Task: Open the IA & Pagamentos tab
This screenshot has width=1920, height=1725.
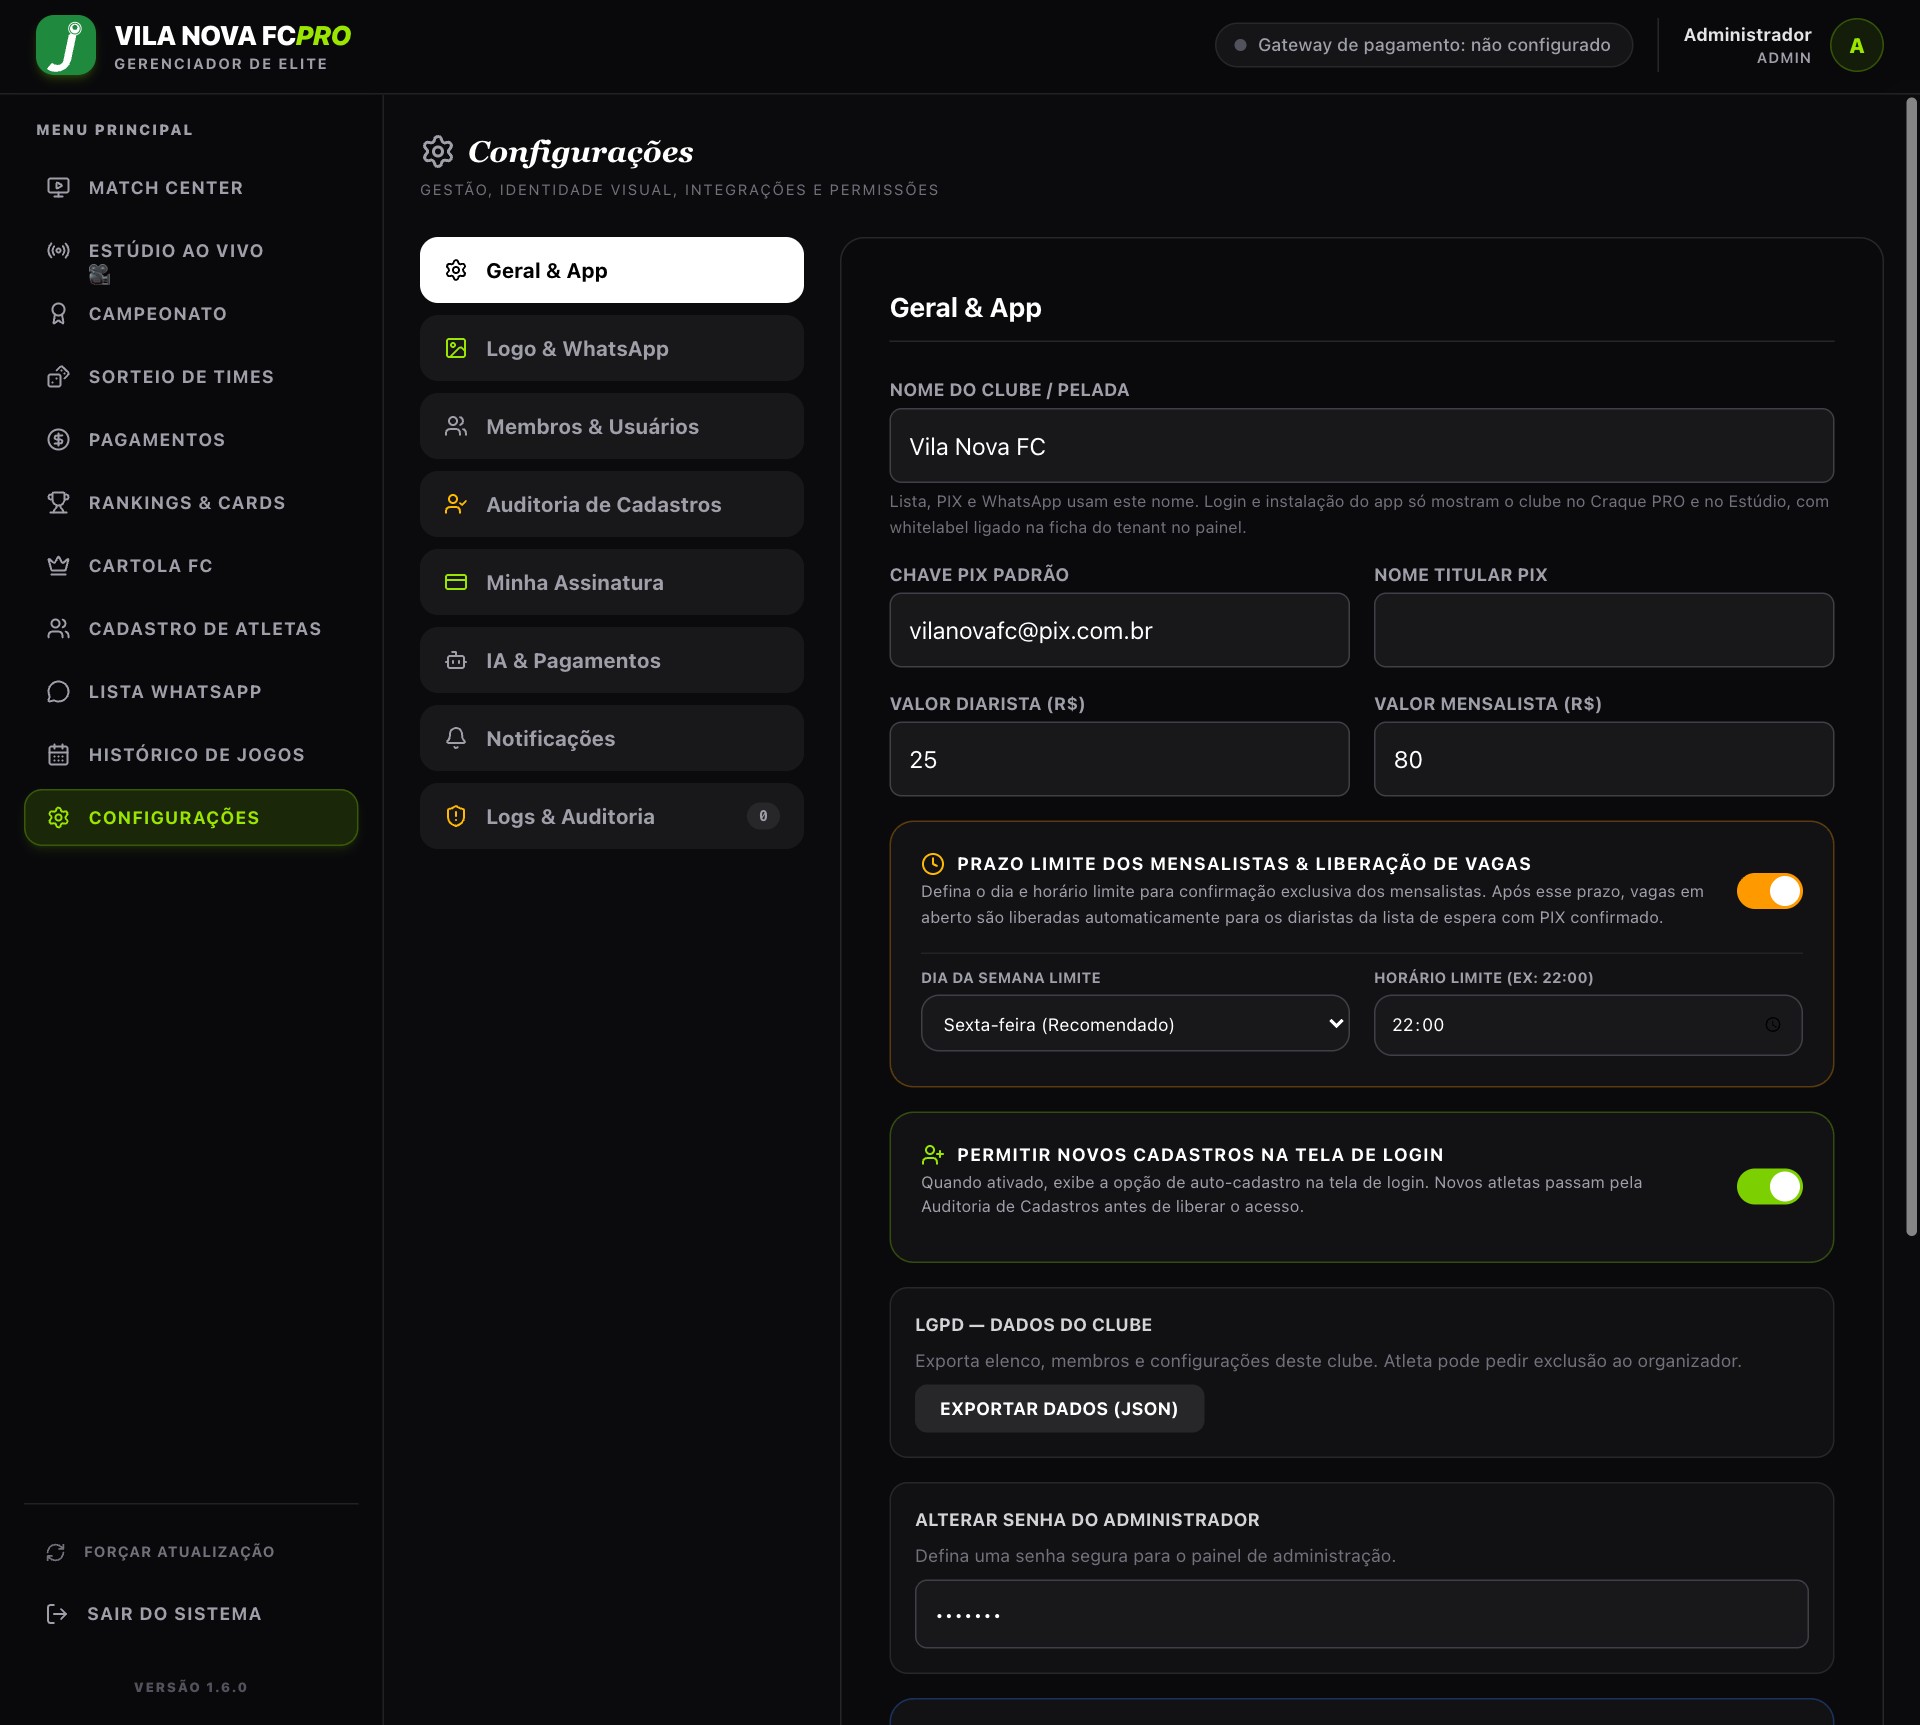Action: point(611,660)
